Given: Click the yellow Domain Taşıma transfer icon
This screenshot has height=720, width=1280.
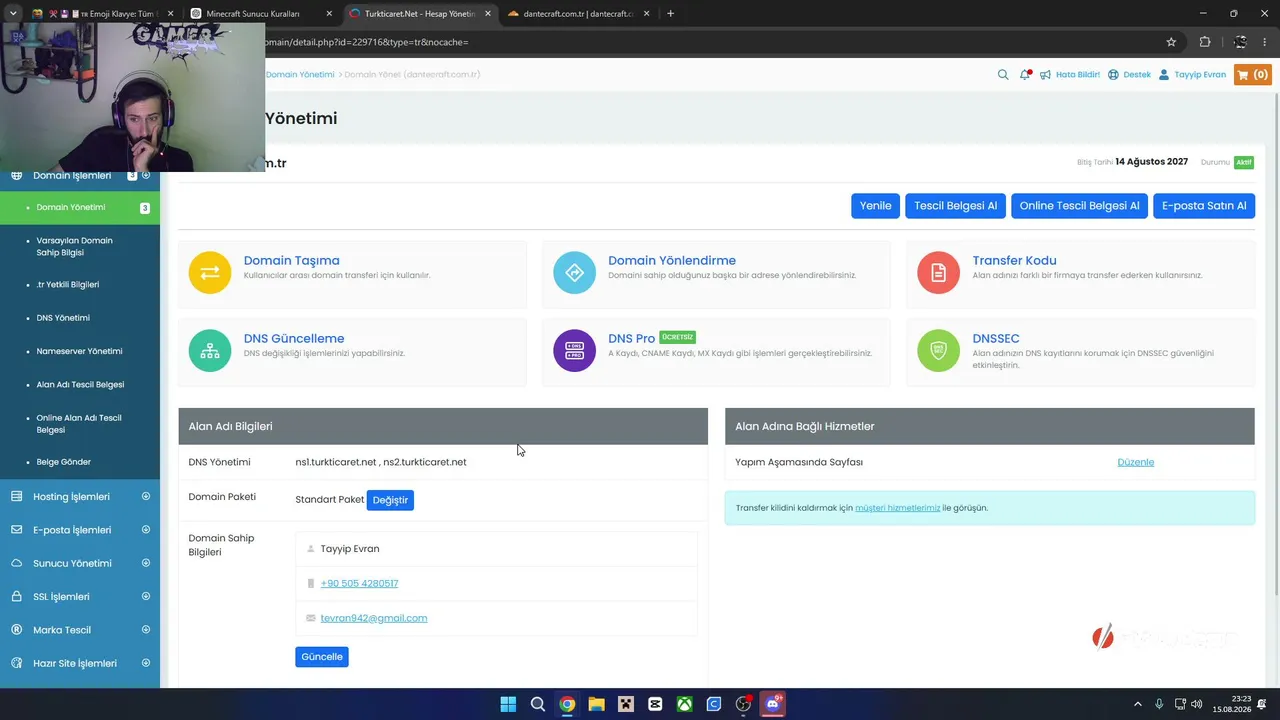Looking at the screenshot, I should [210, 273].
